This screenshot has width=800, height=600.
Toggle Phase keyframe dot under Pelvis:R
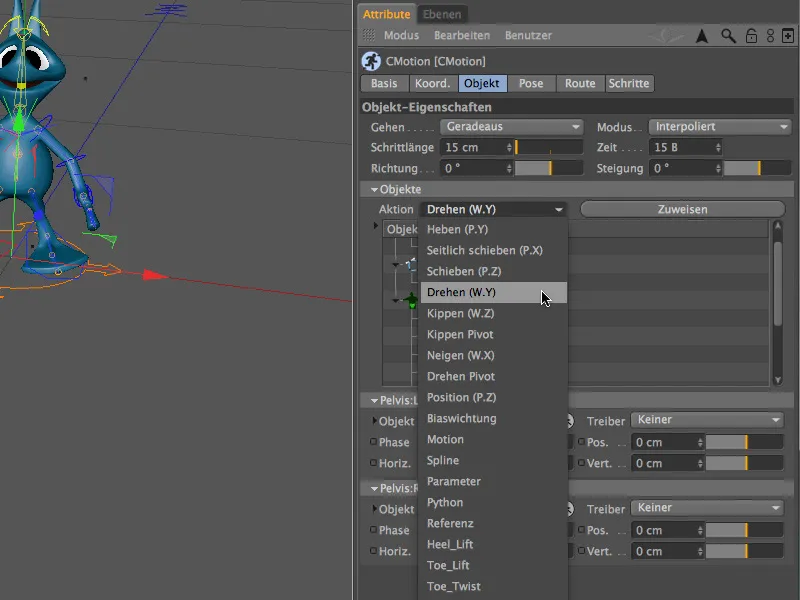tap(373, 530)
